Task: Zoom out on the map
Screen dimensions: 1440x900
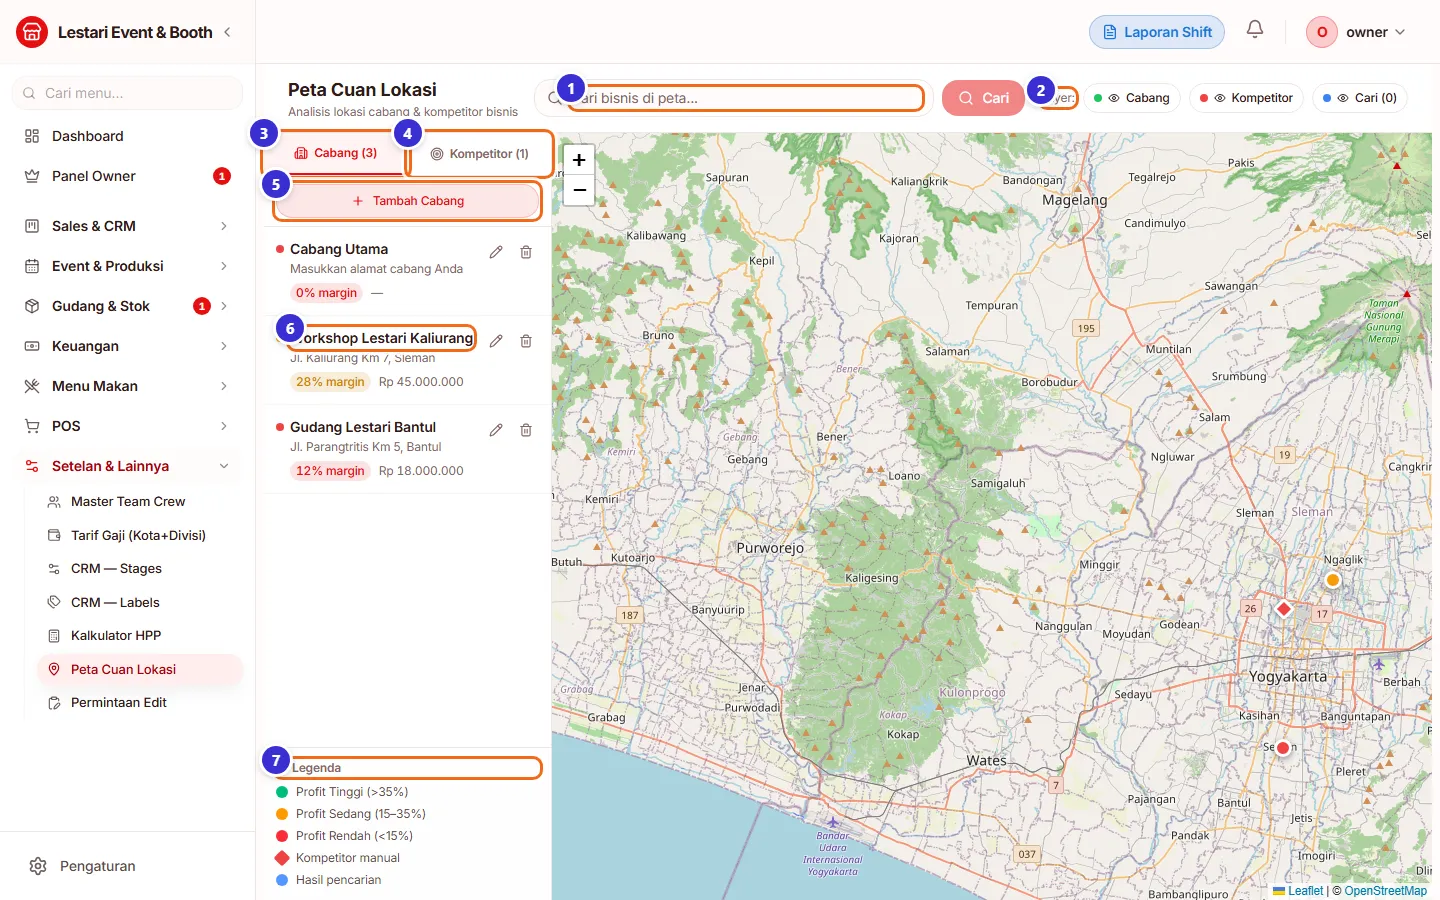Action: point(579,190)
